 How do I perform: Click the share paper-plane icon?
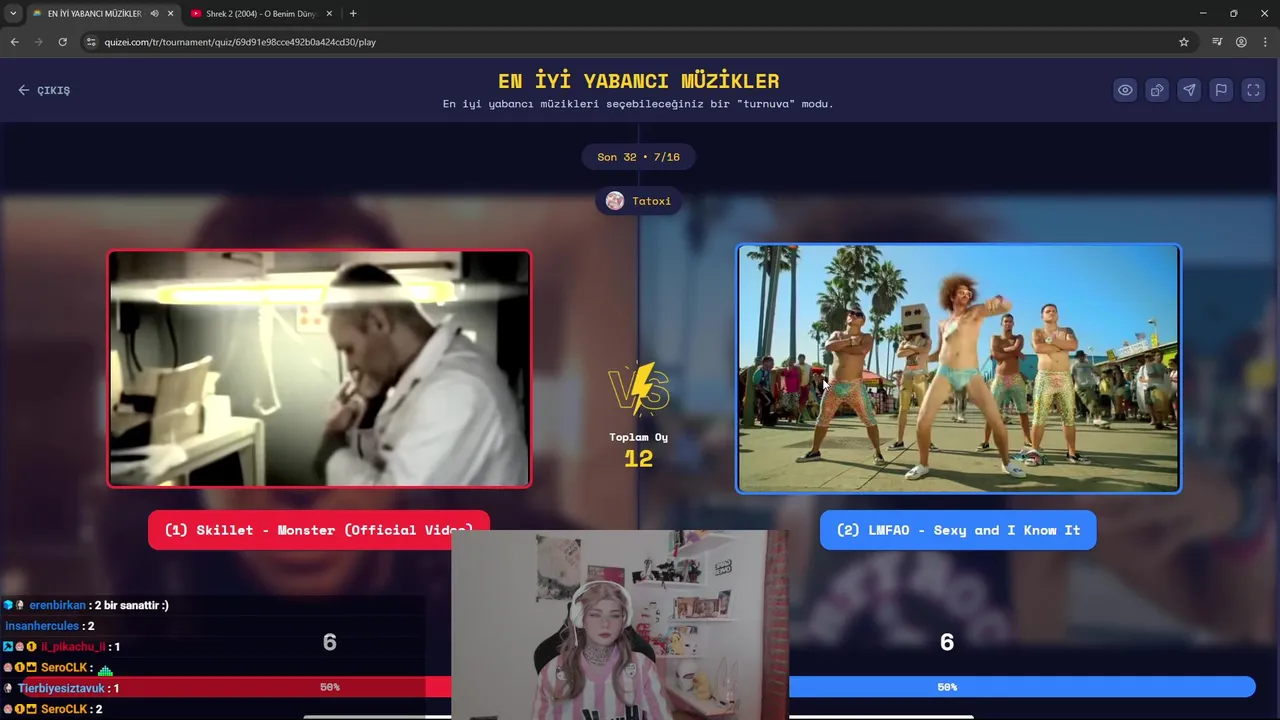[1189, 90]
